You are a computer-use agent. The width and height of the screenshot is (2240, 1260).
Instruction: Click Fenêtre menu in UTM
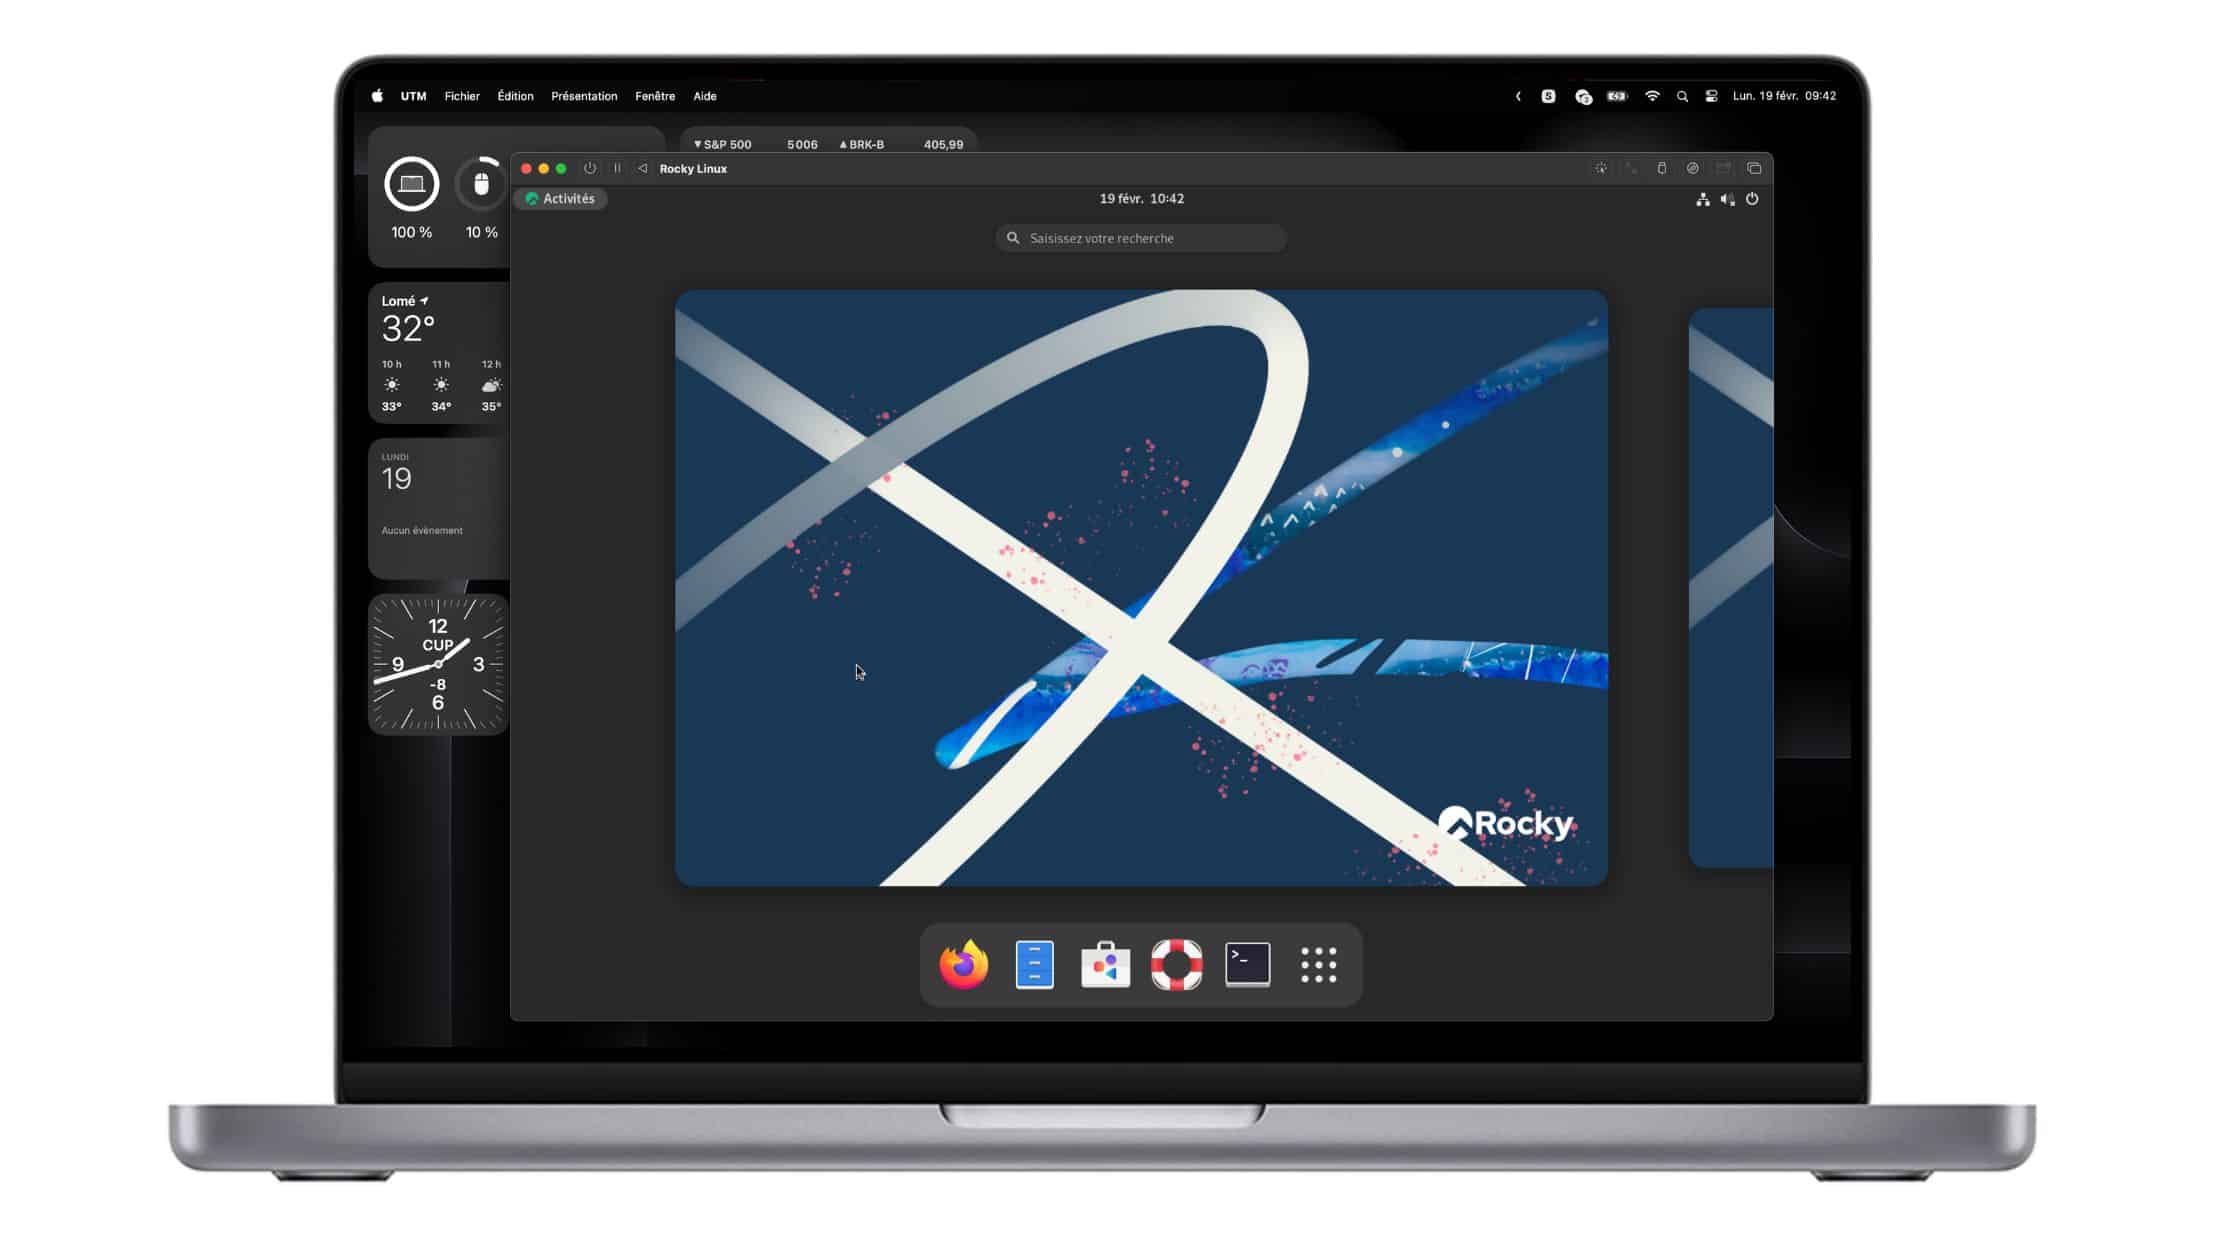point(654,95)
